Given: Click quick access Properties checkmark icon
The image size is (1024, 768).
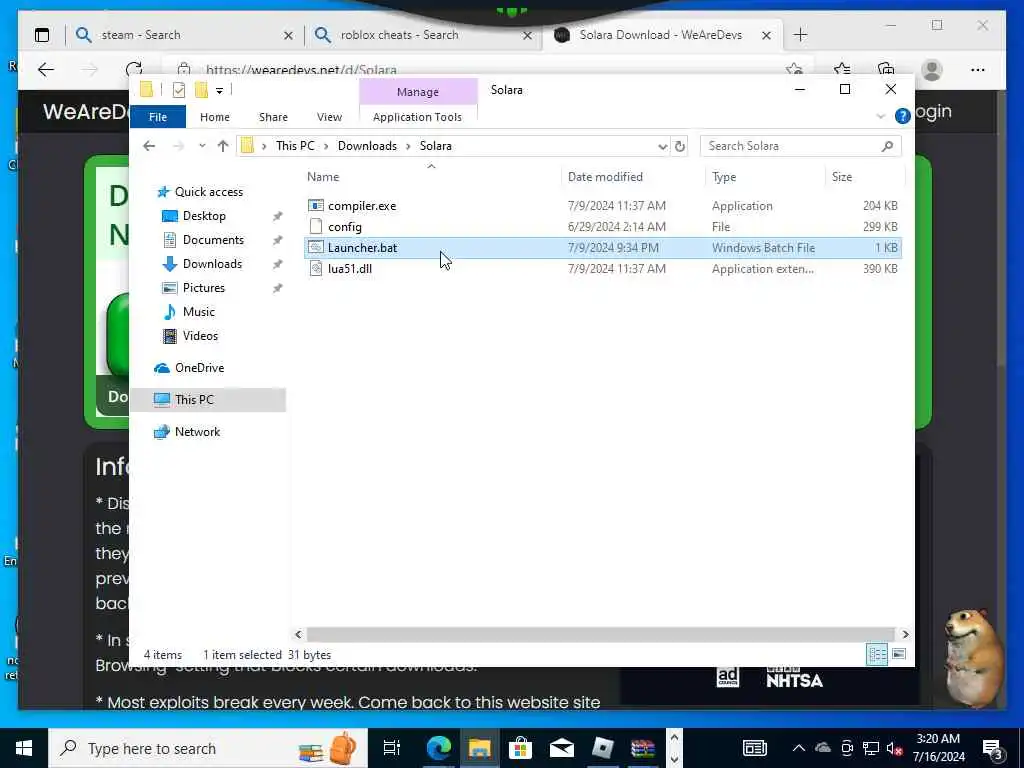Looking at the screenshot, I should click(178, 90).
